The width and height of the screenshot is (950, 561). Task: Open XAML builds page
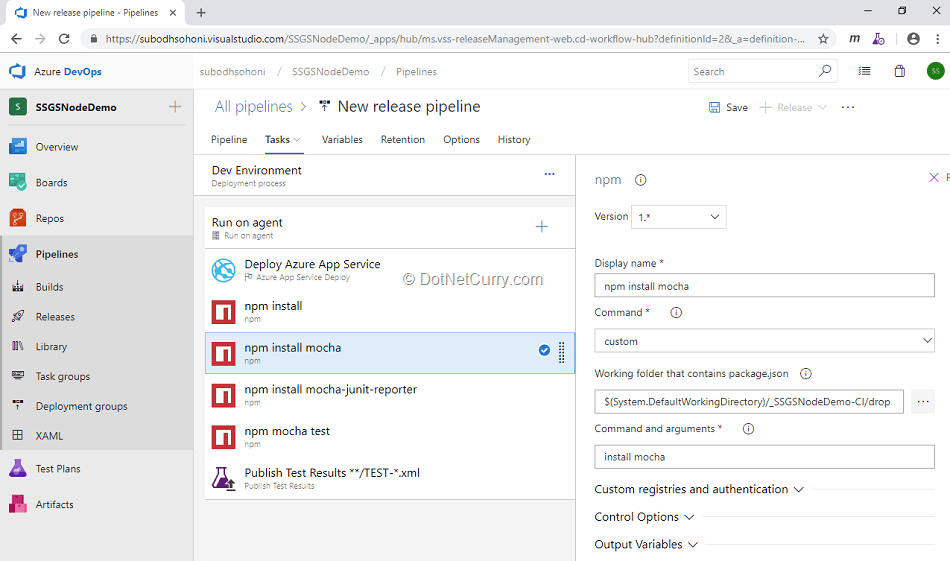tap(49, 436)
